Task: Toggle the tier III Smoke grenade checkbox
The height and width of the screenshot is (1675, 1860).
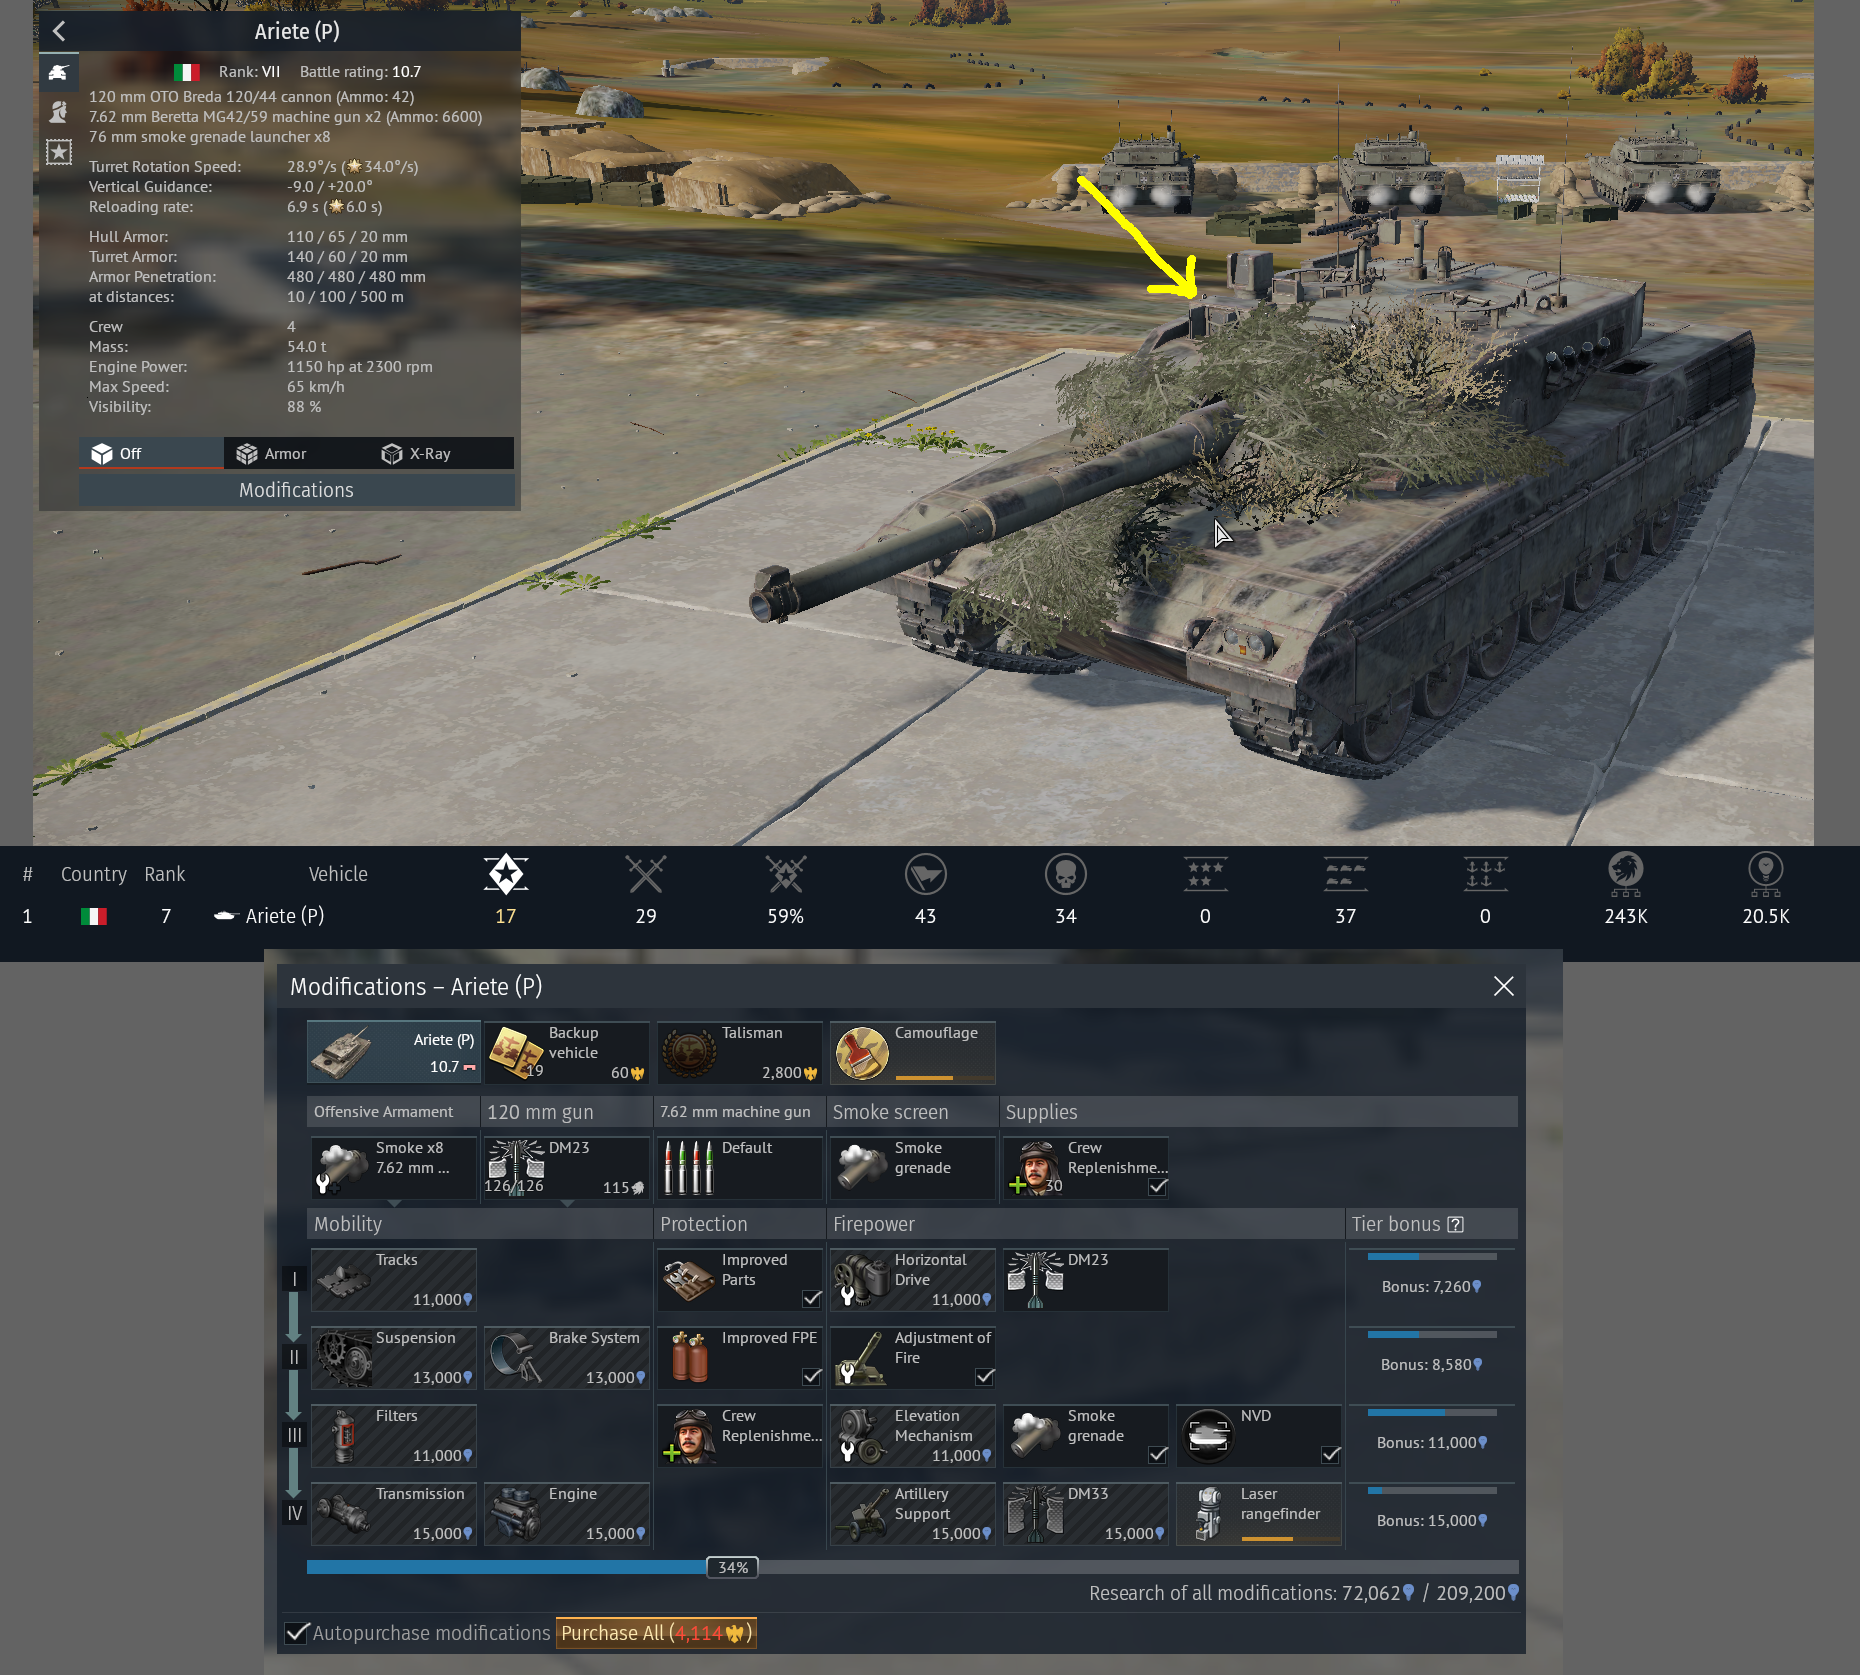Action: 1158,1454
